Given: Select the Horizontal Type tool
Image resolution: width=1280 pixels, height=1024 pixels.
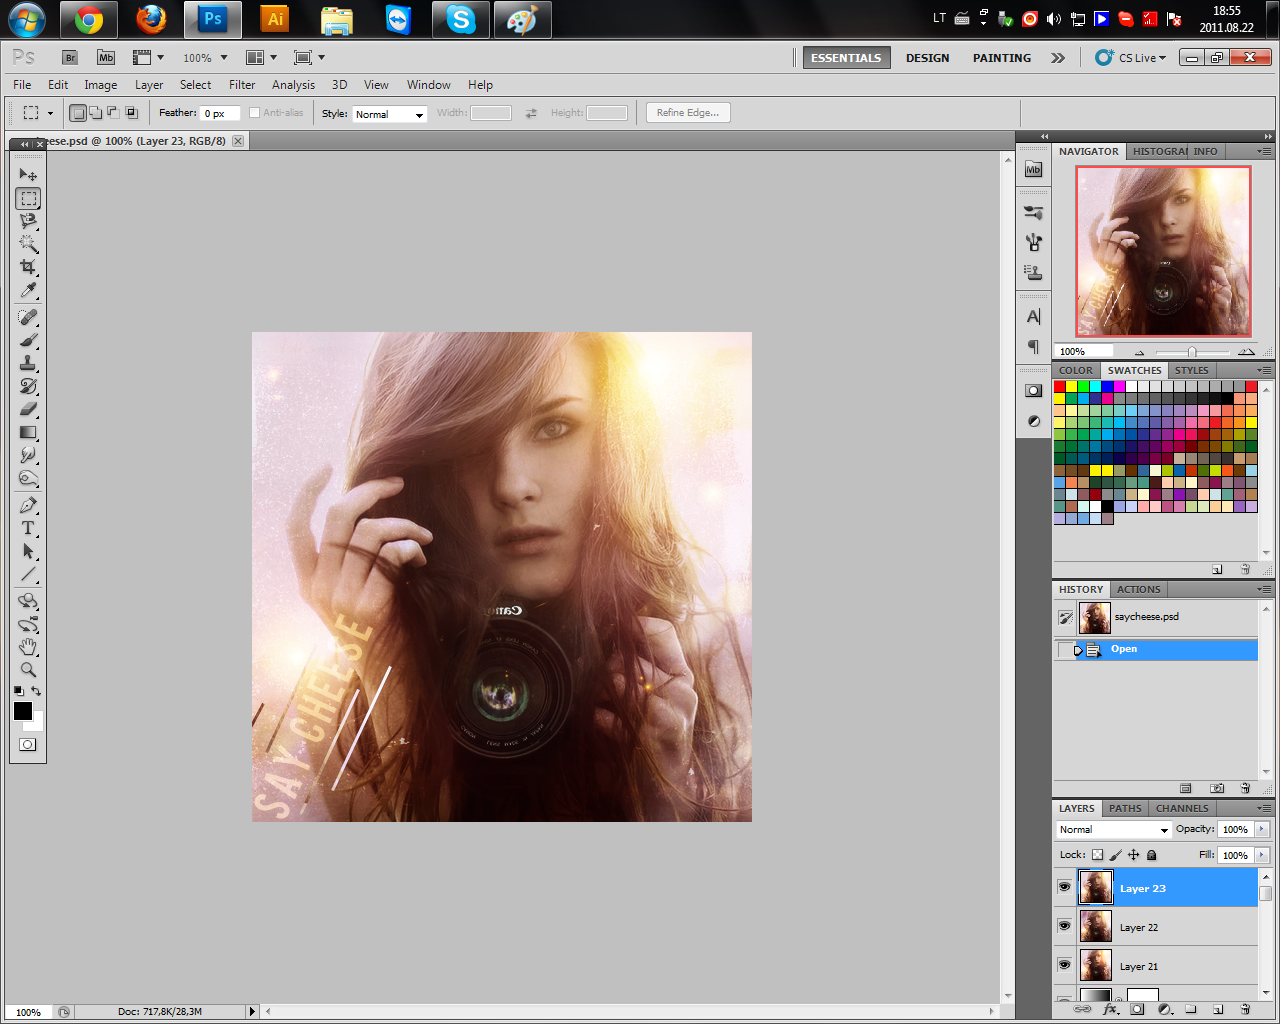Looking at the screenshot, I should click(28, 528).
